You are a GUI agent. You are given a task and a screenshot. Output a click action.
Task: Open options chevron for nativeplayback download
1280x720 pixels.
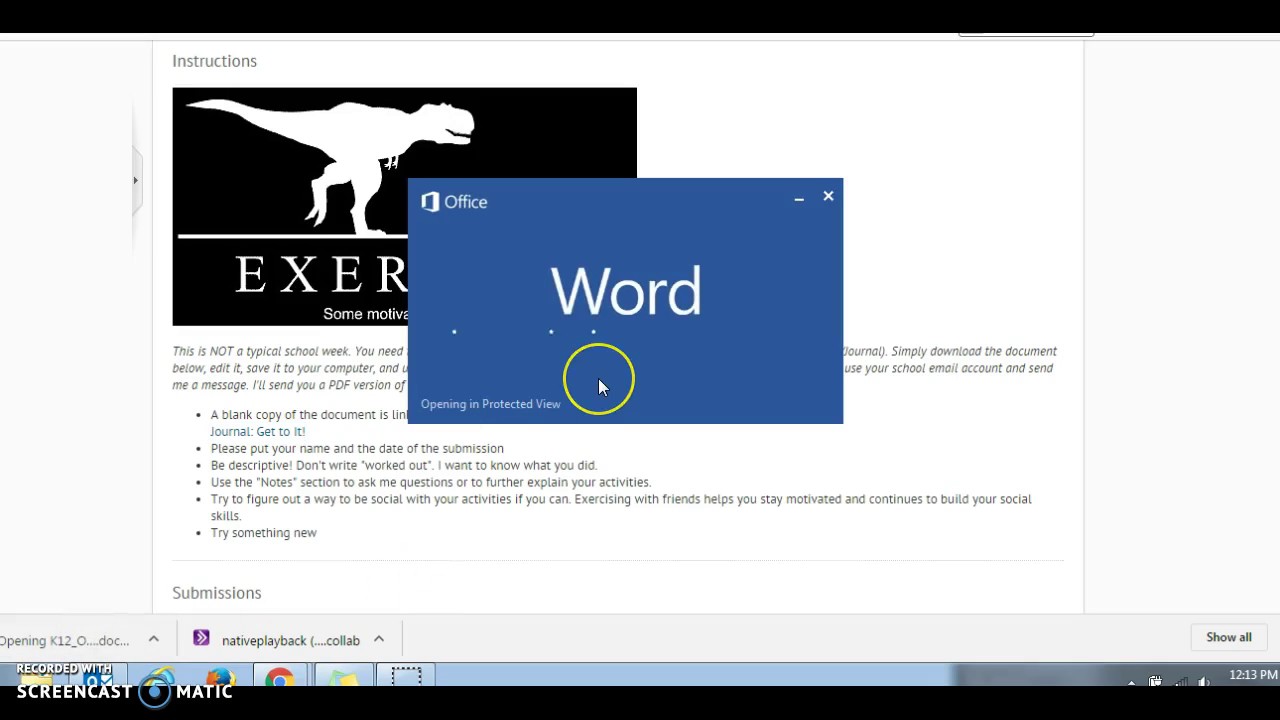379,639
